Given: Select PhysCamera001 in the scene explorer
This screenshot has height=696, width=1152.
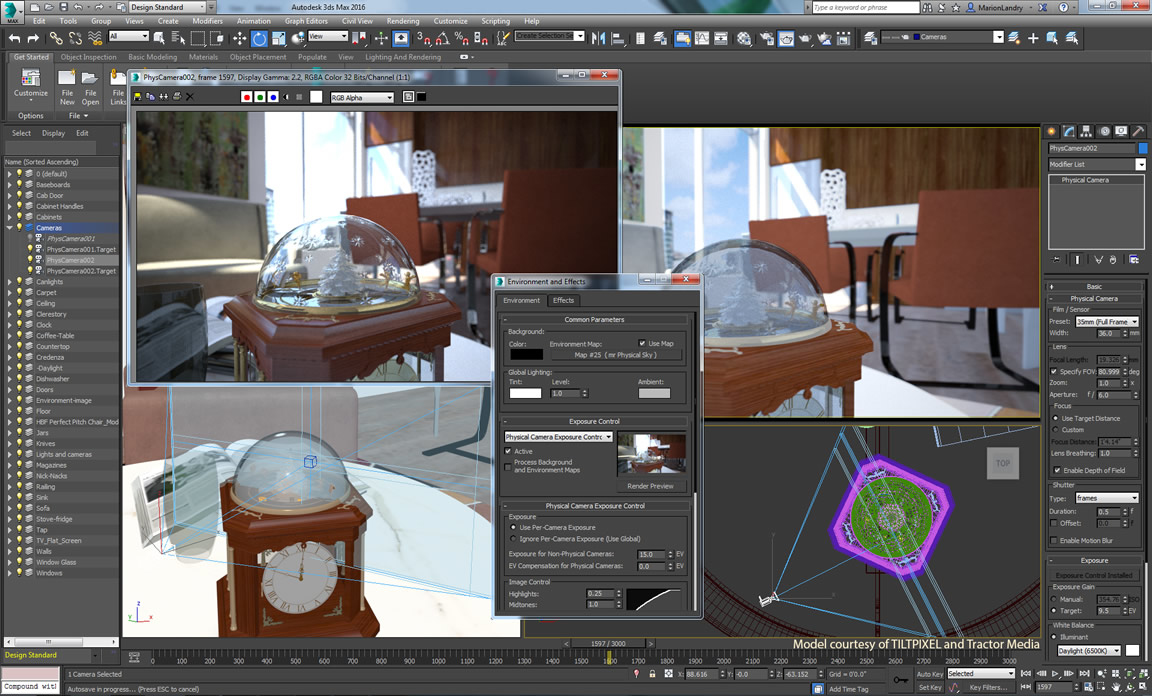Looking at the screenshot, I should click(x=72, y=238).
